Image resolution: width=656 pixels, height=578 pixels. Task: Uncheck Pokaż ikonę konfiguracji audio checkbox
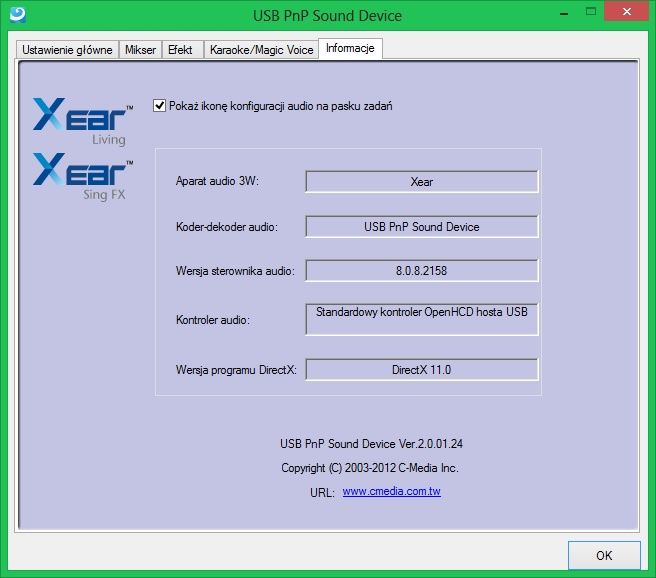159,105
